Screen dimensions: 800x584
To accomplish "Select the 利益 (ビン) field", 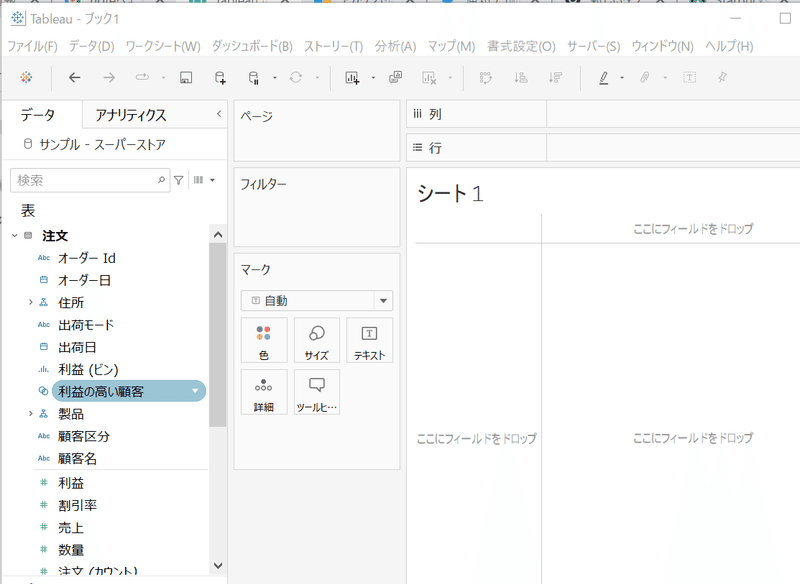I will tap(88, 369).
